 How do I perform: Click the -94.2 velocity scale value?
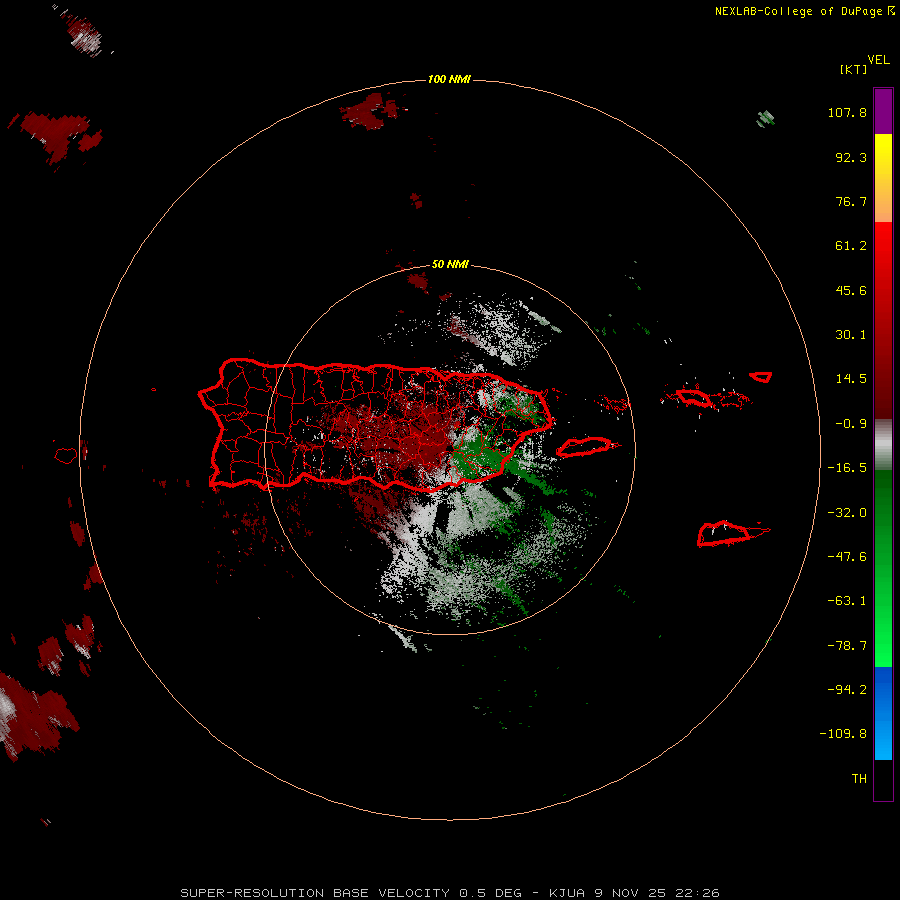coord(847,689)
